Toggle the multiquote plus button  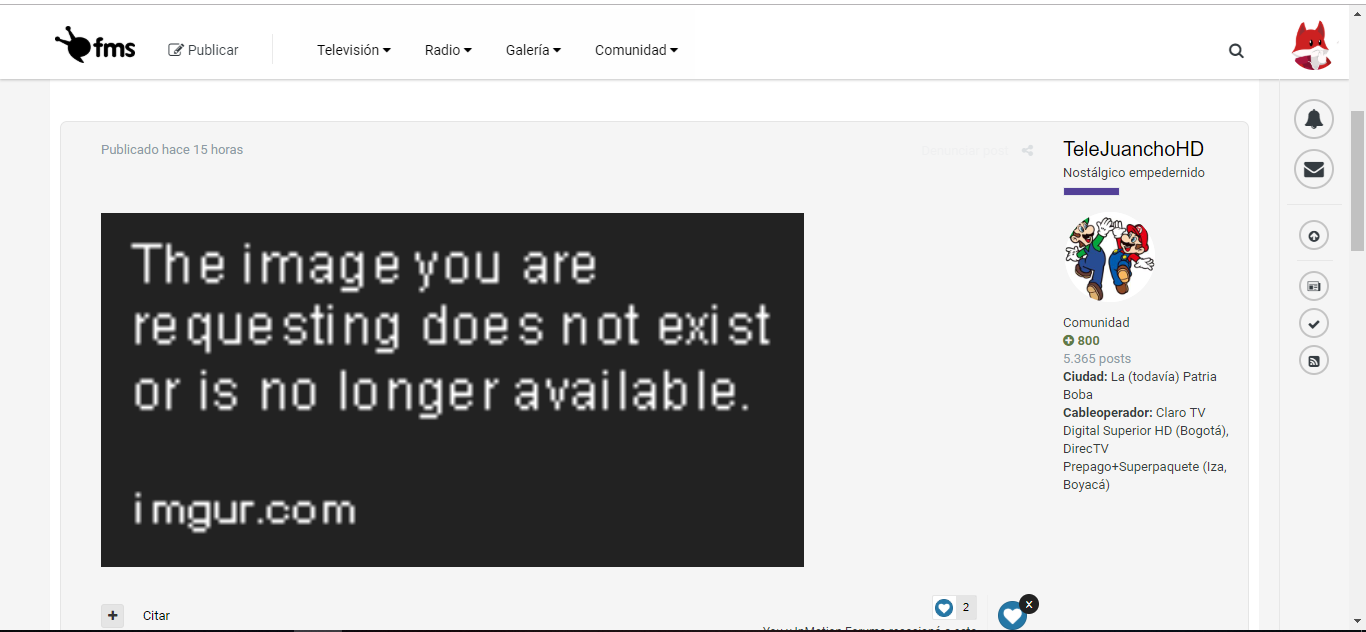(x=113, y=615)
